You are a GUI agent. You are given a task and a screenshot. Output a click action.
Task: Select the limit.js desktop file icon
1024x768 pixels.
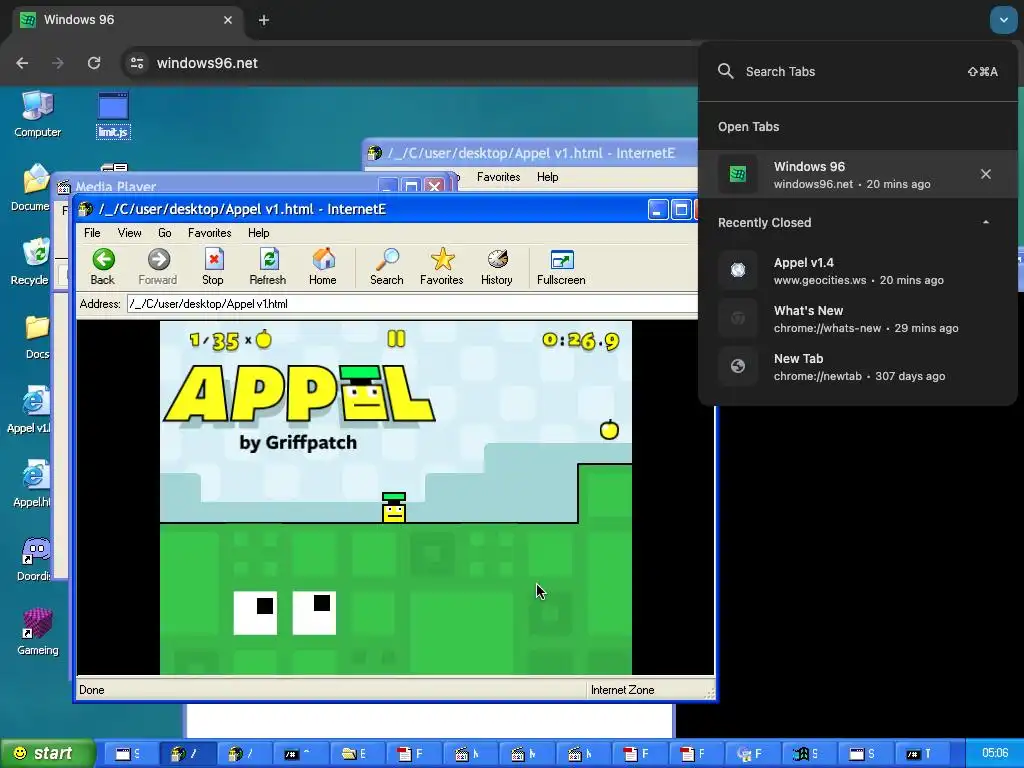pyautogui.click(x=113, y=116)
